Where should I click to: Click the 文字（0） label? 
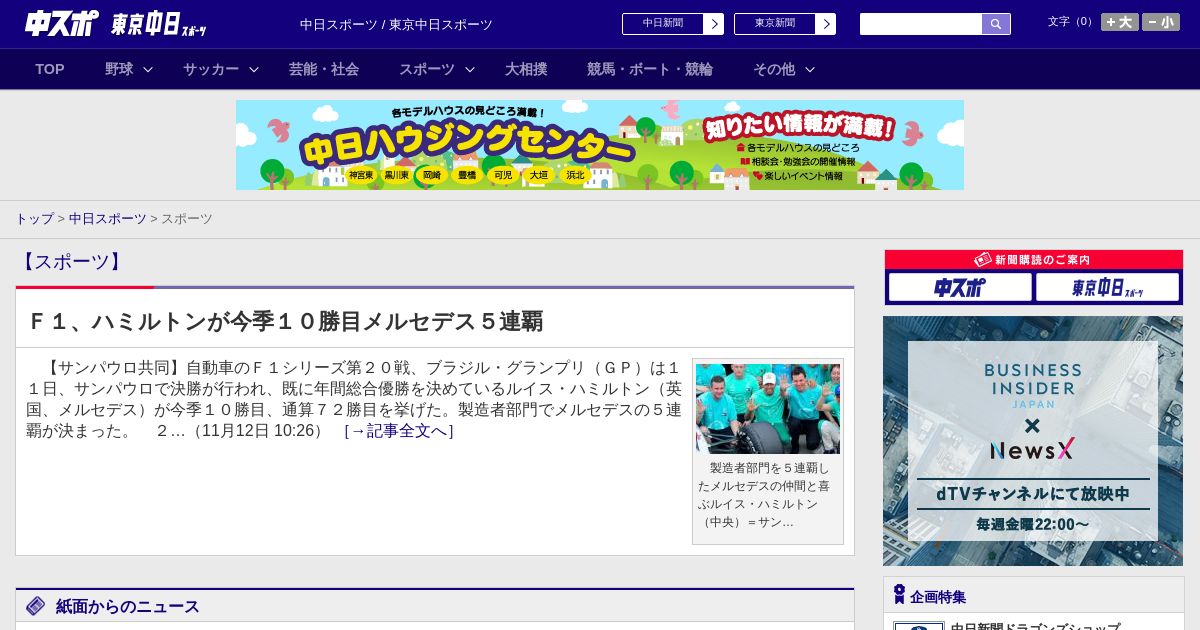click(1072, 21)
